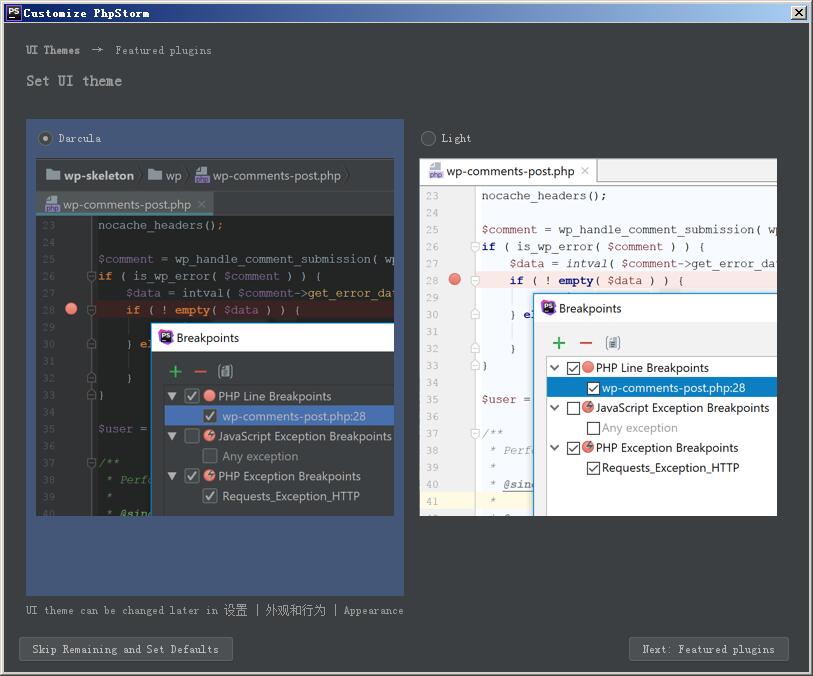Click JavaScript Exception Breakpoints icon in Darcula preview

[209, 435]
